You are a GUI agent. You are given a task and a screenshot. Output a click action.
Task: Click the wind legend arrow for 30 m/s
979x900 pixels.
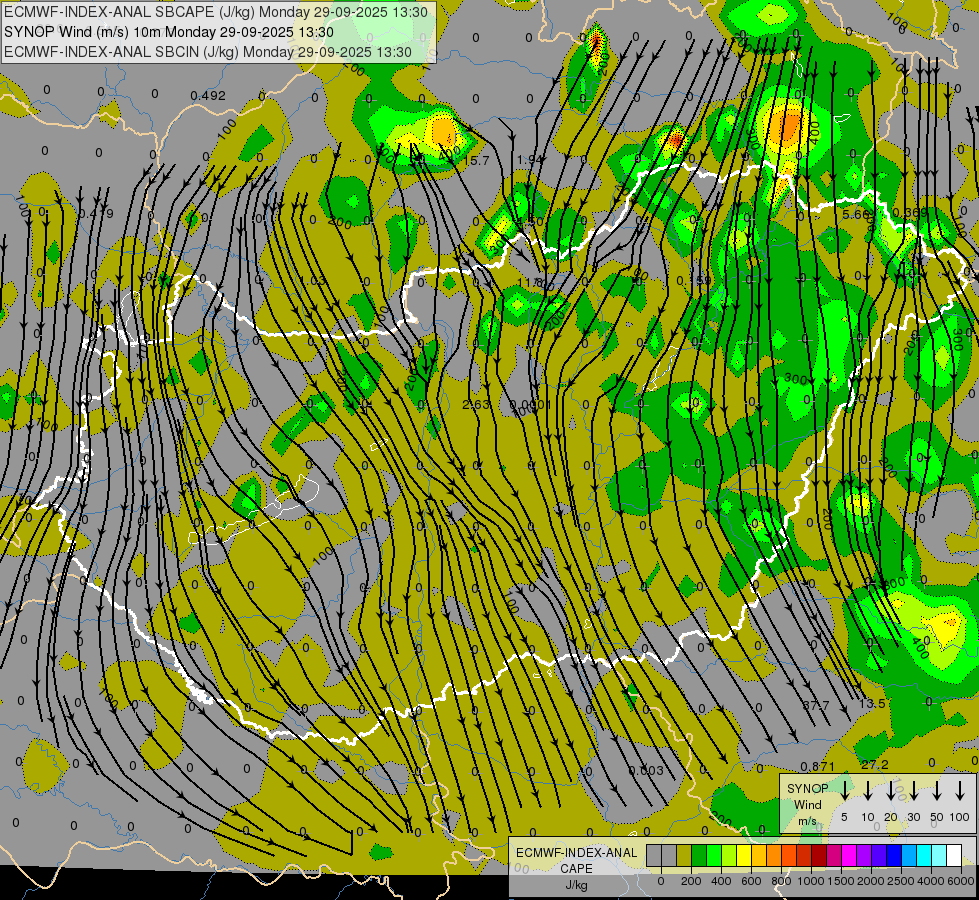coord(914,790)
